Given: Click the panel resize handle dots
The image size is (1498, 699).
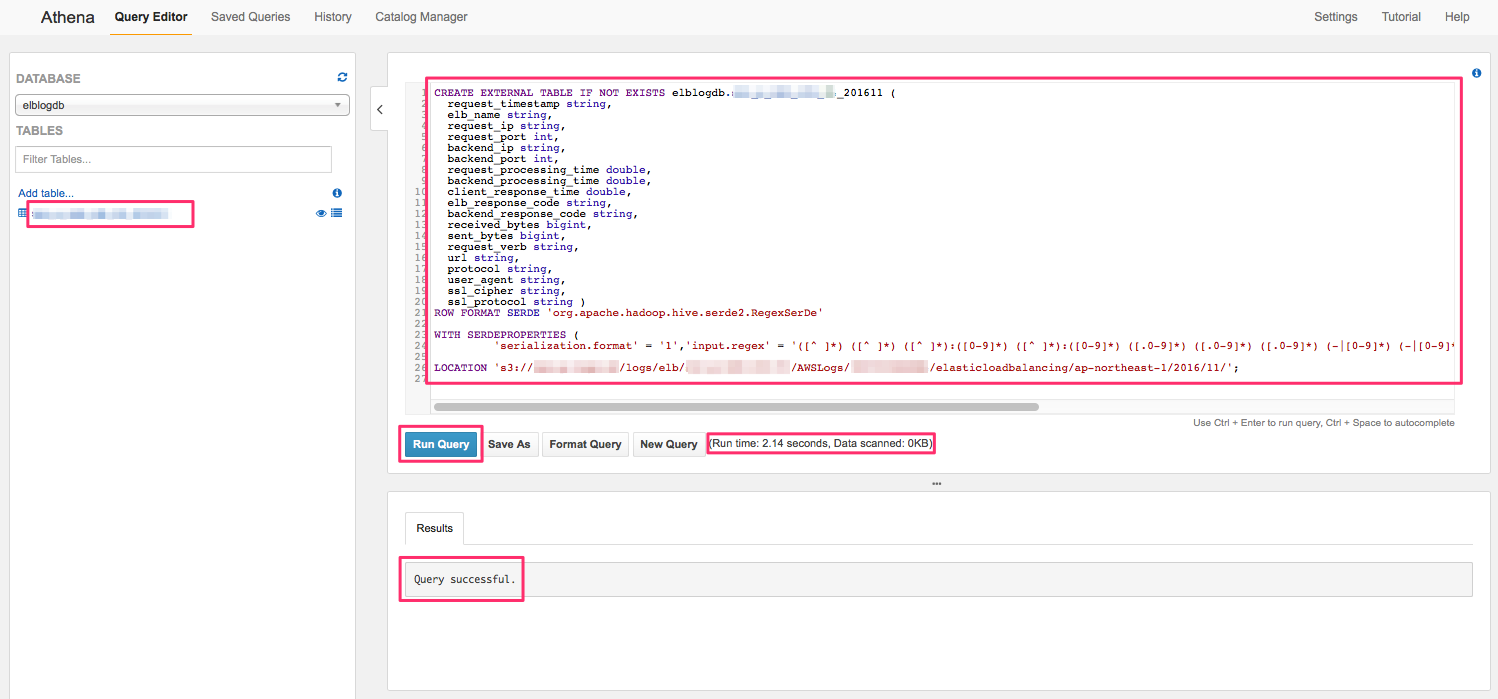Looking at the screenshot, I should [936, 483].
